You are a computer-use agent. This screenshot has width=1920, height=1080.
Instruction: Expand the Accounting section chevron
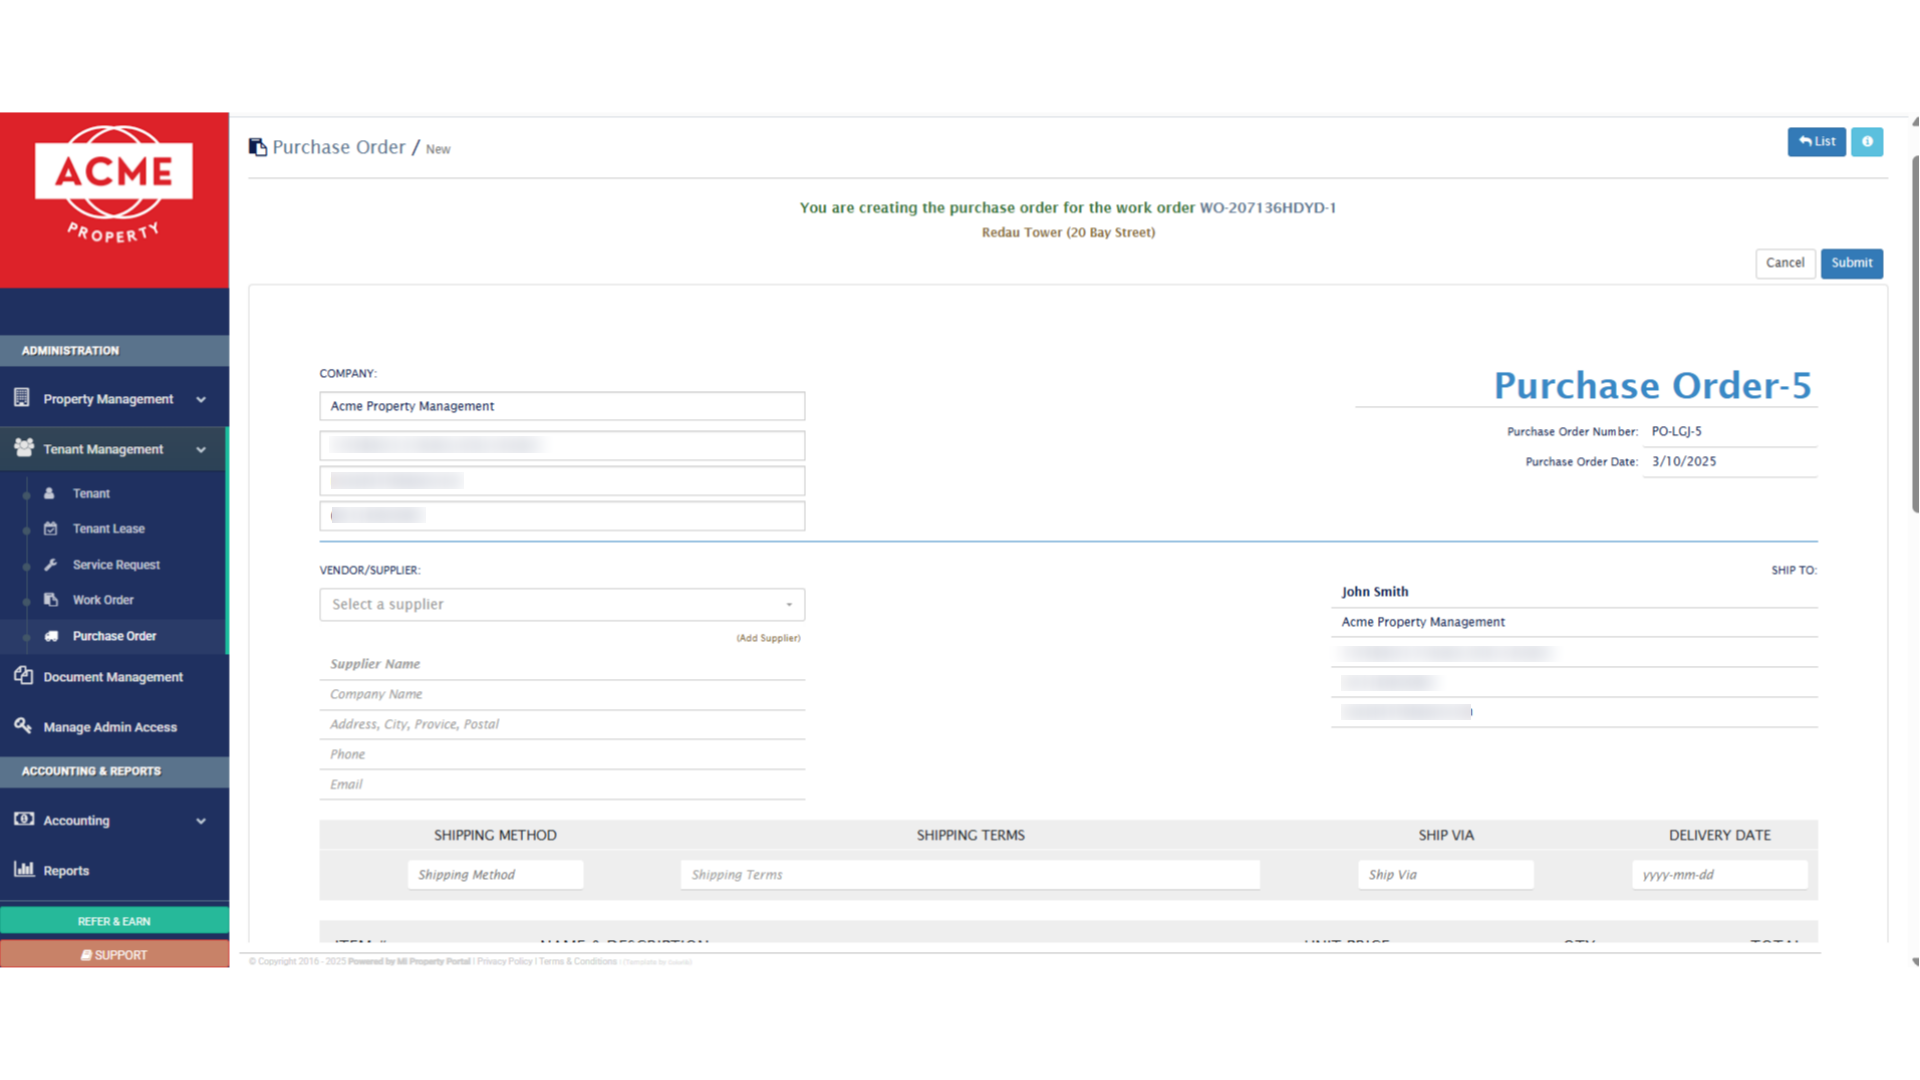tap(202, 820)
